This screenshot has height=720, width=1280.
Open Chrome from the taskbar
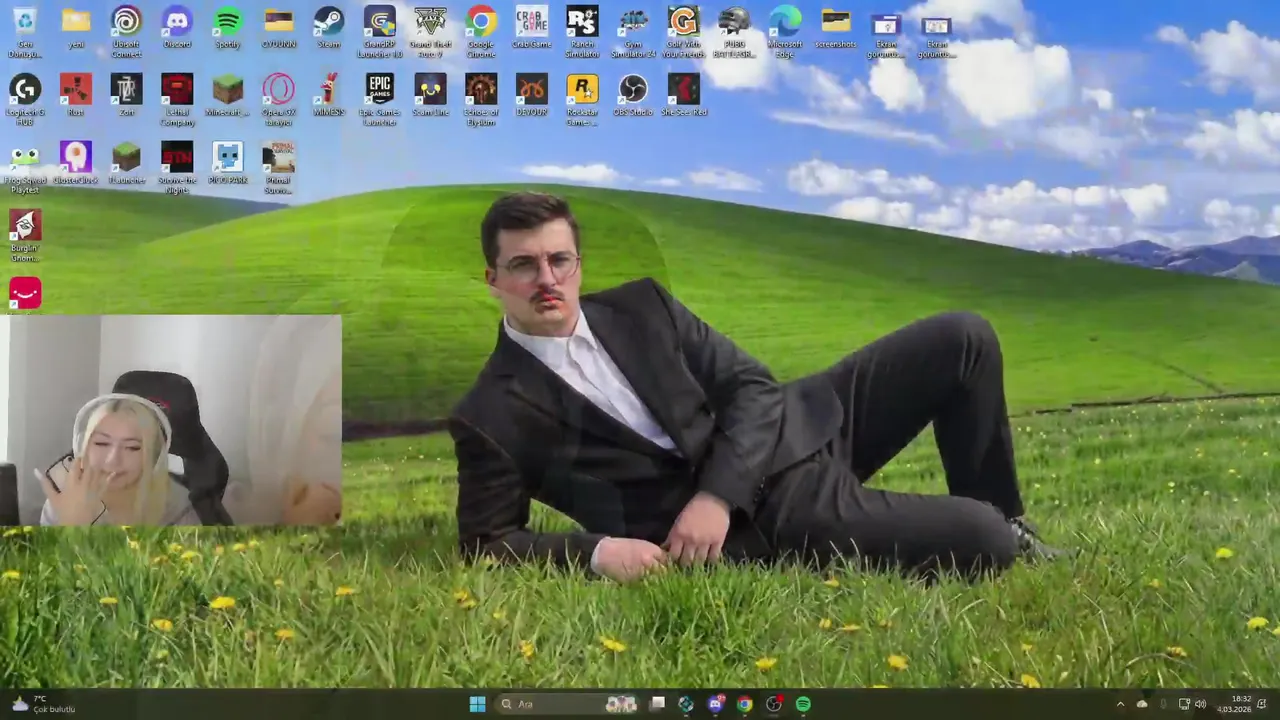click(x=744, y=704)
